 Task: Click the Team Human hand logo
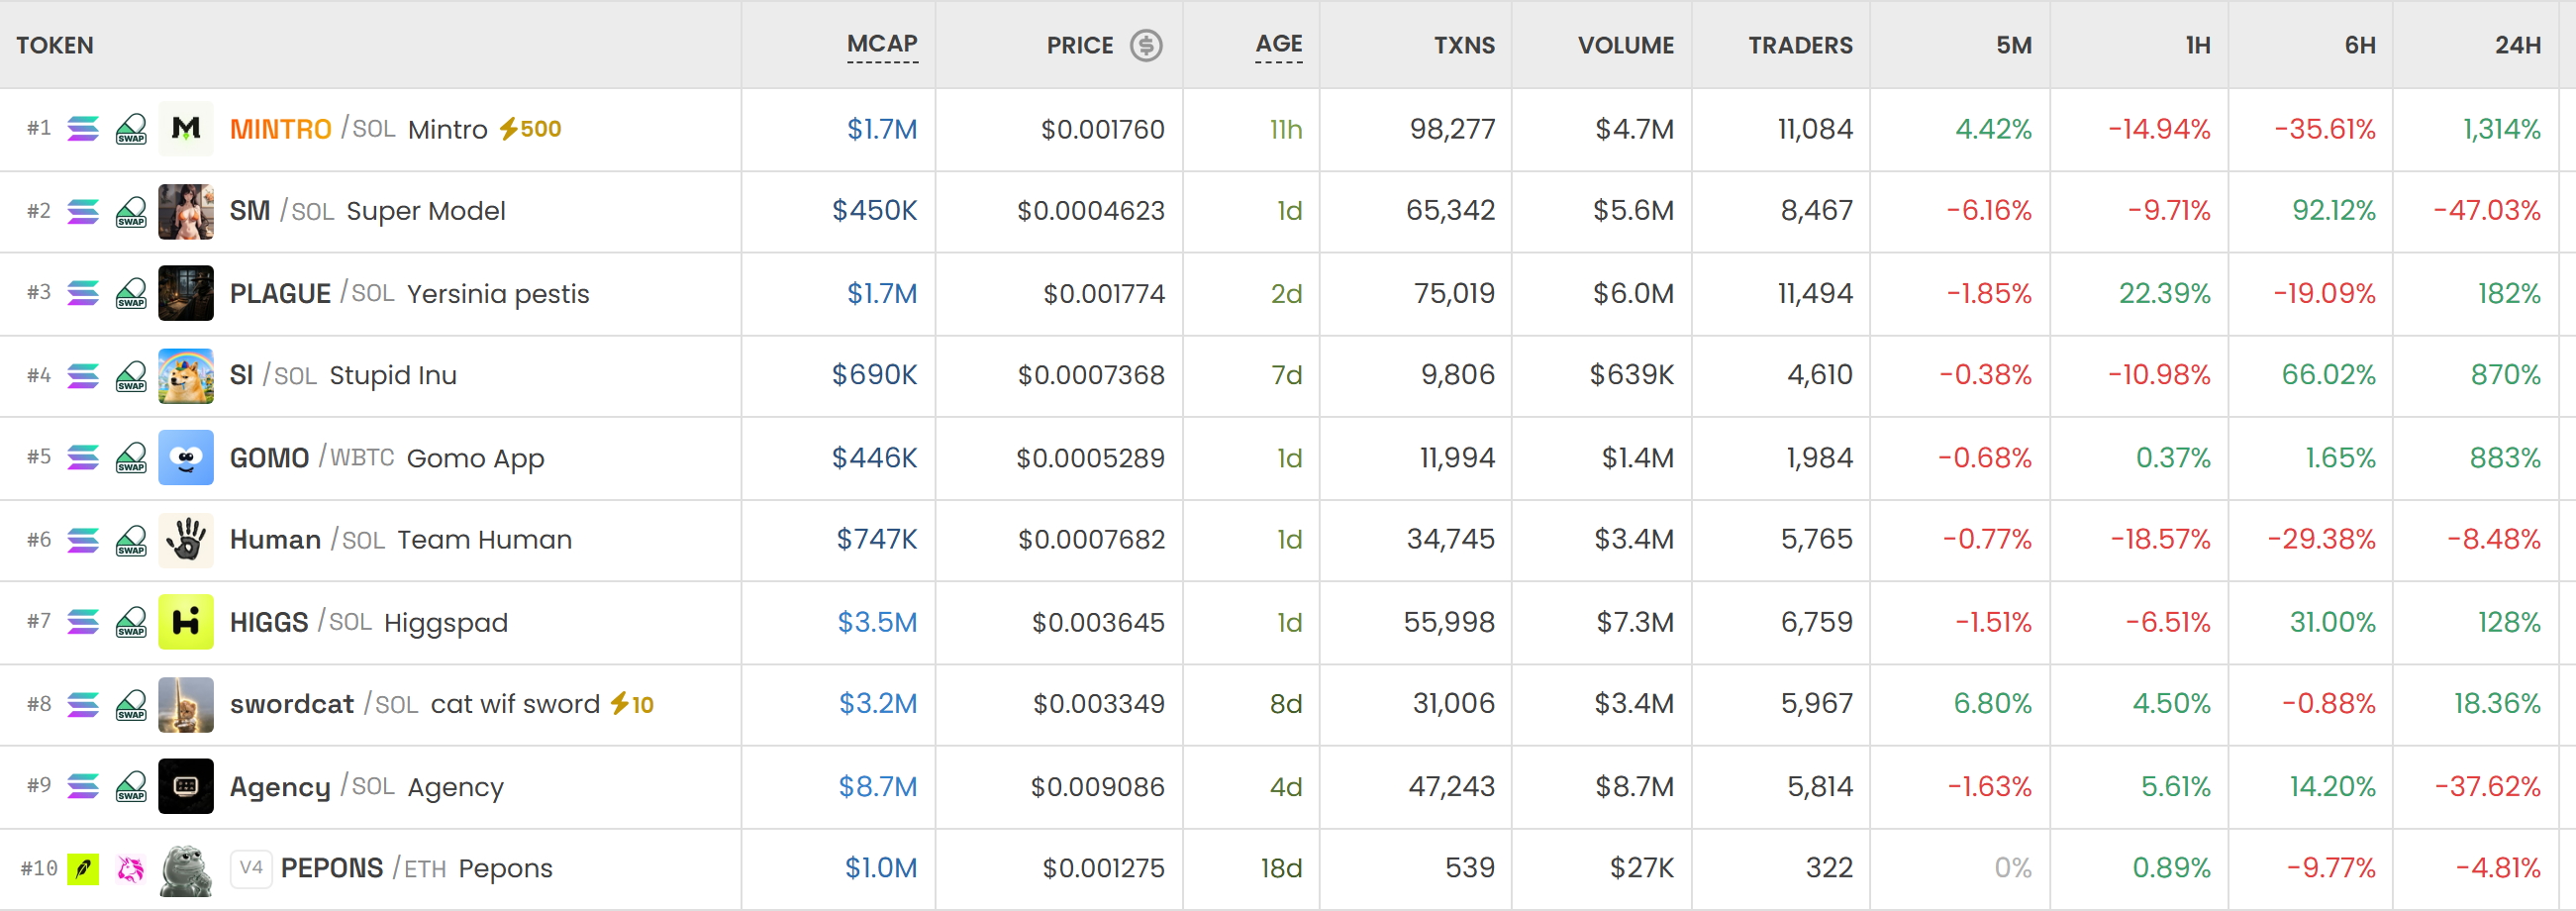(186, 540)
